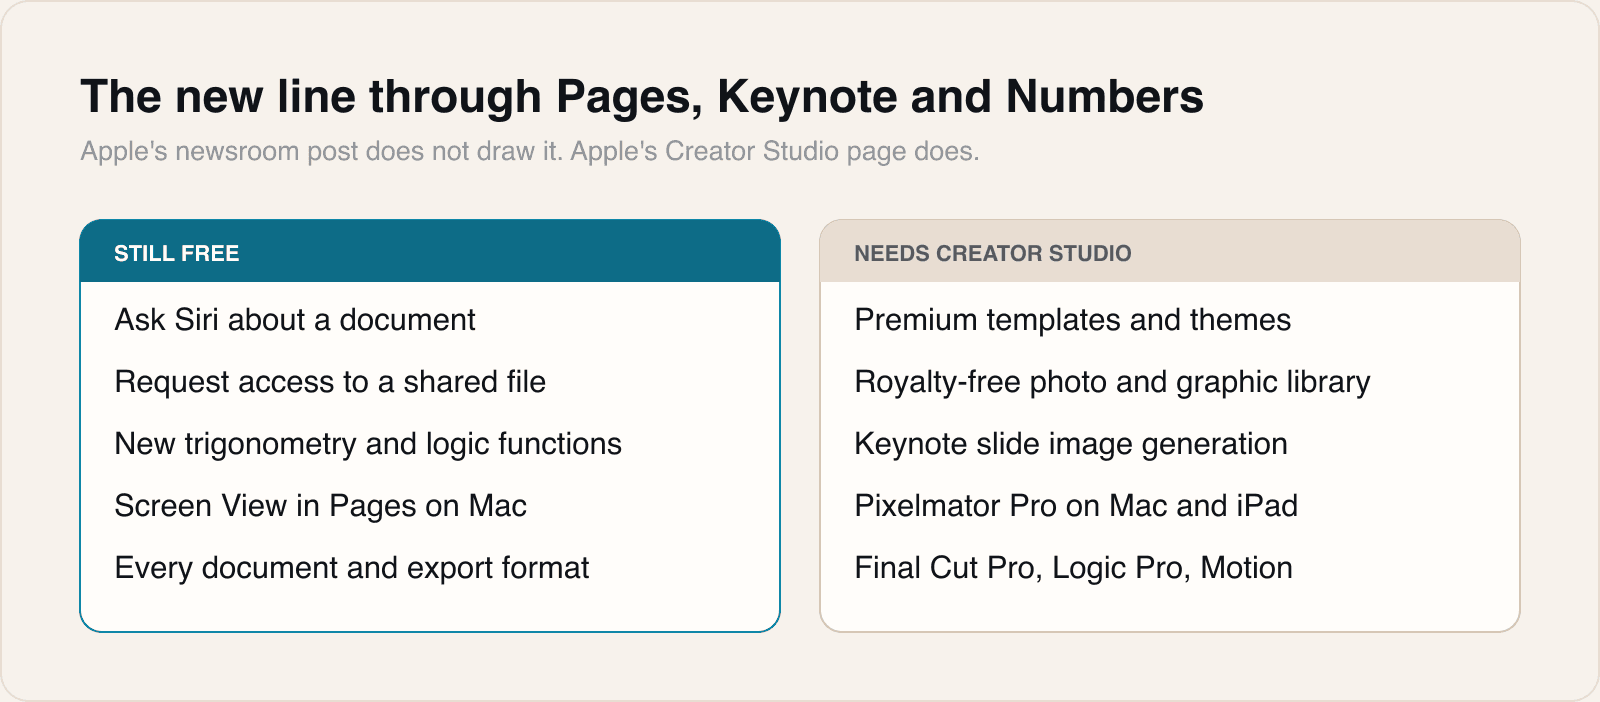Screen dimensions: 1600x702
Task: Click the 'NEEDS CREATOR STUDIO' card header
Action: 1170,252
